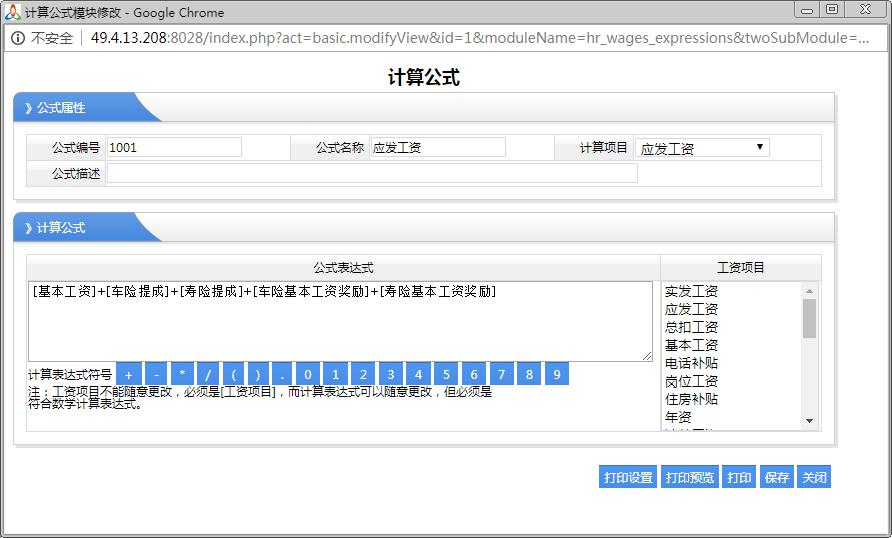This screenshot has height=538, width=892.
Task: Insert the multiplication asterisk symbol
Action: tap(182, 374)
